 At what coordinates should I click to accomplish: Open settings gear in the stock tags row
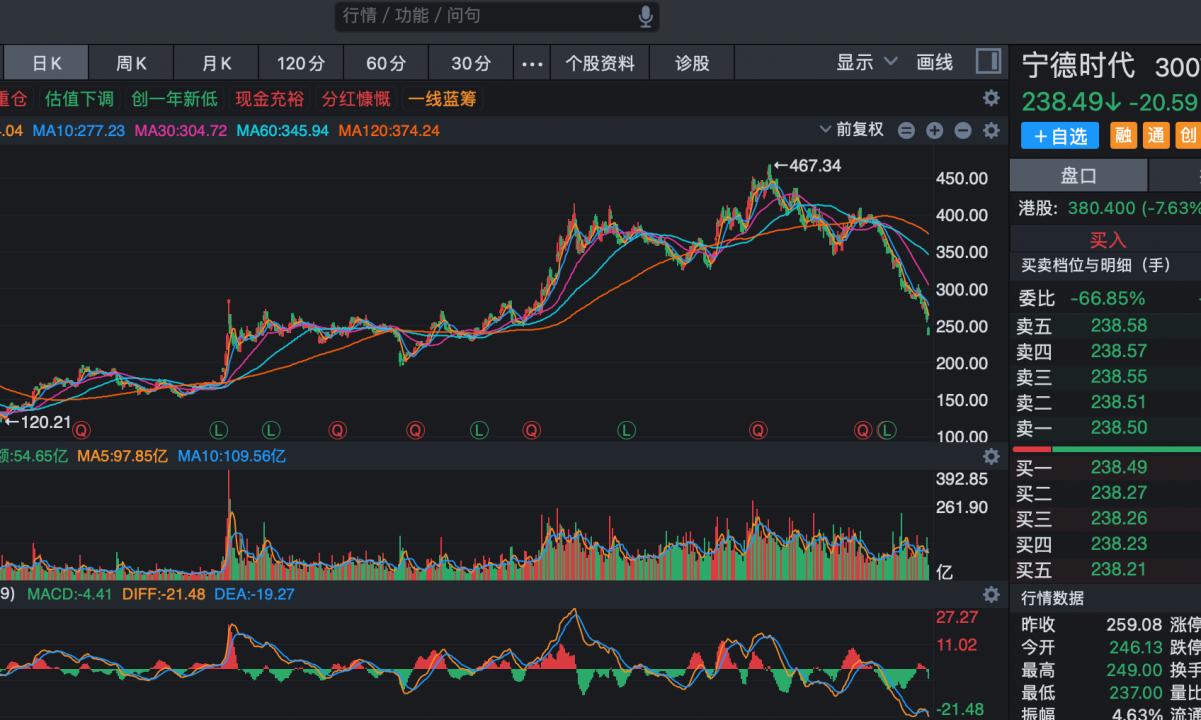[x=991, y=98]
